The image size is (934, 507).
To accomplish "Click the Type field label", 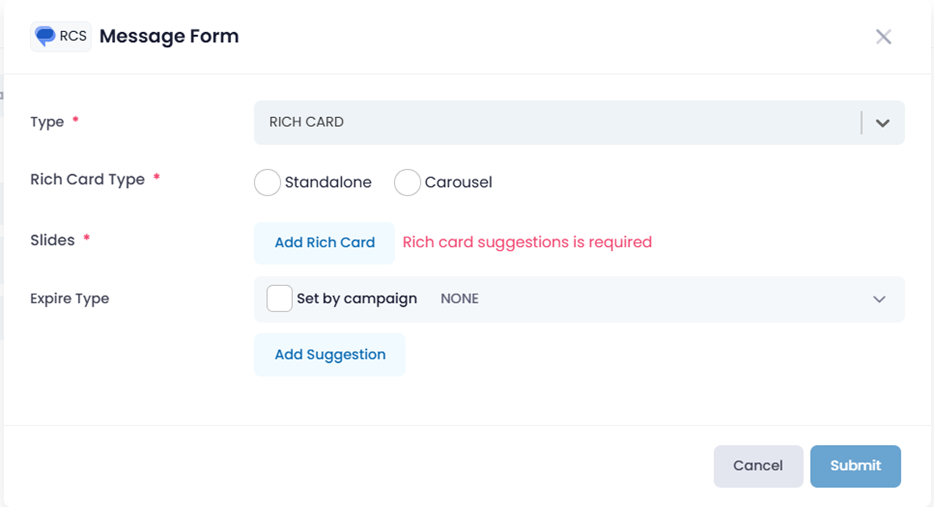I will [47, 122].
